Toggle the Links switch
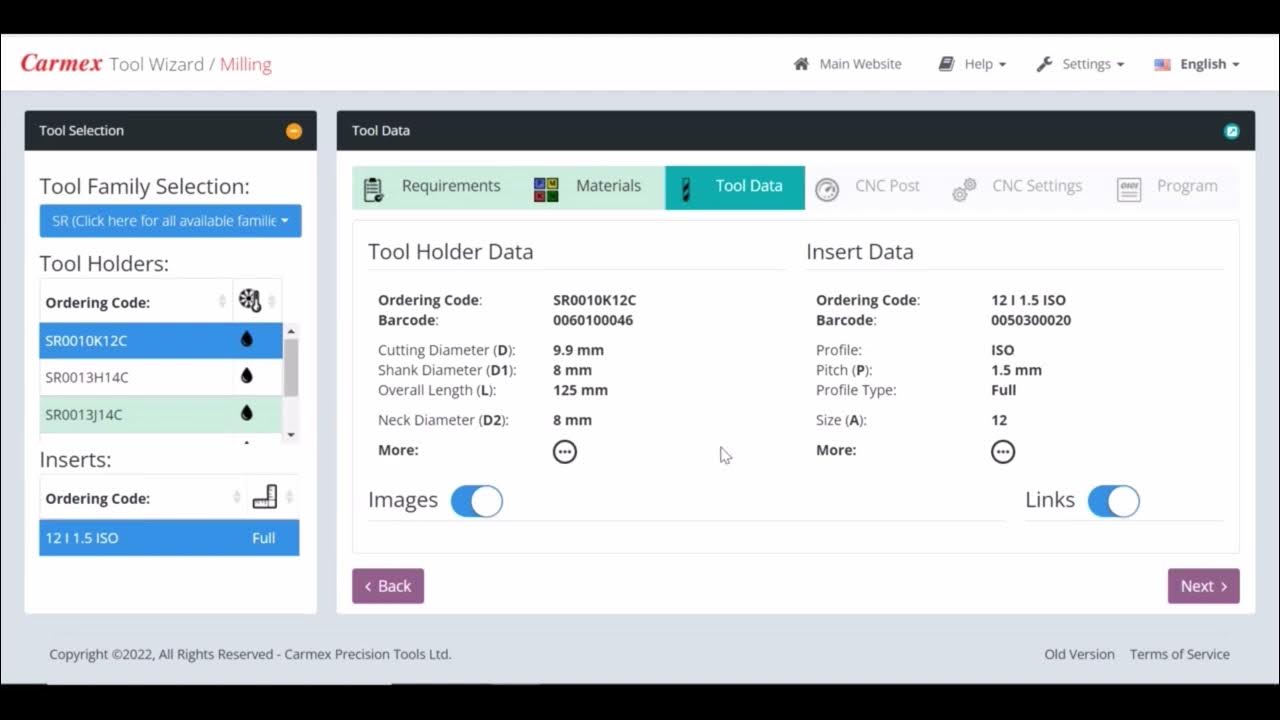 1114,501
